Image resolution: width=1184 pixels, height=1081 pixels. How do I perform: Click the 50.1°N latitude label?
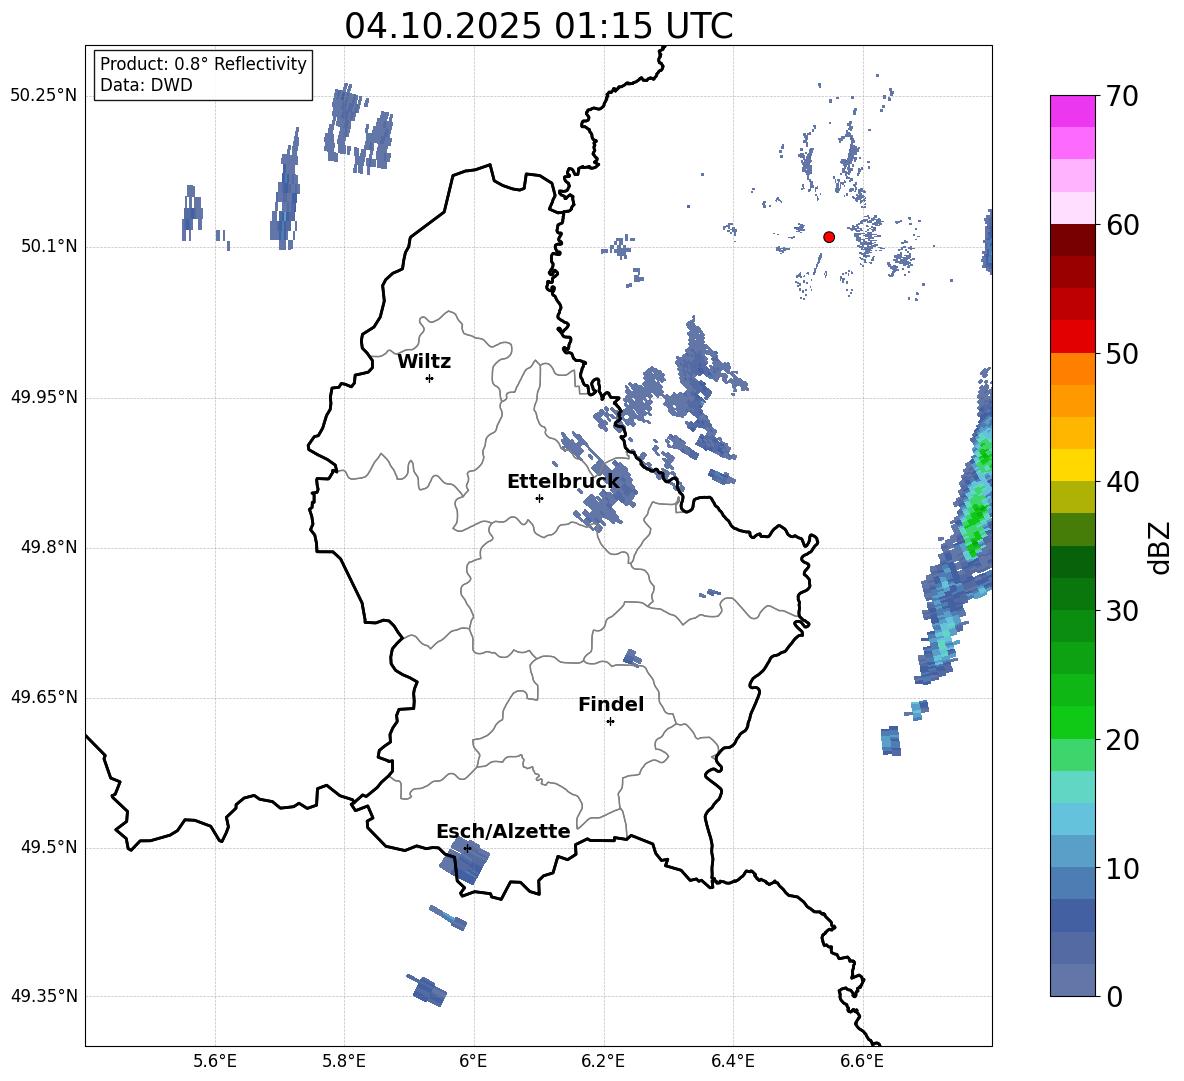point(49,247)
